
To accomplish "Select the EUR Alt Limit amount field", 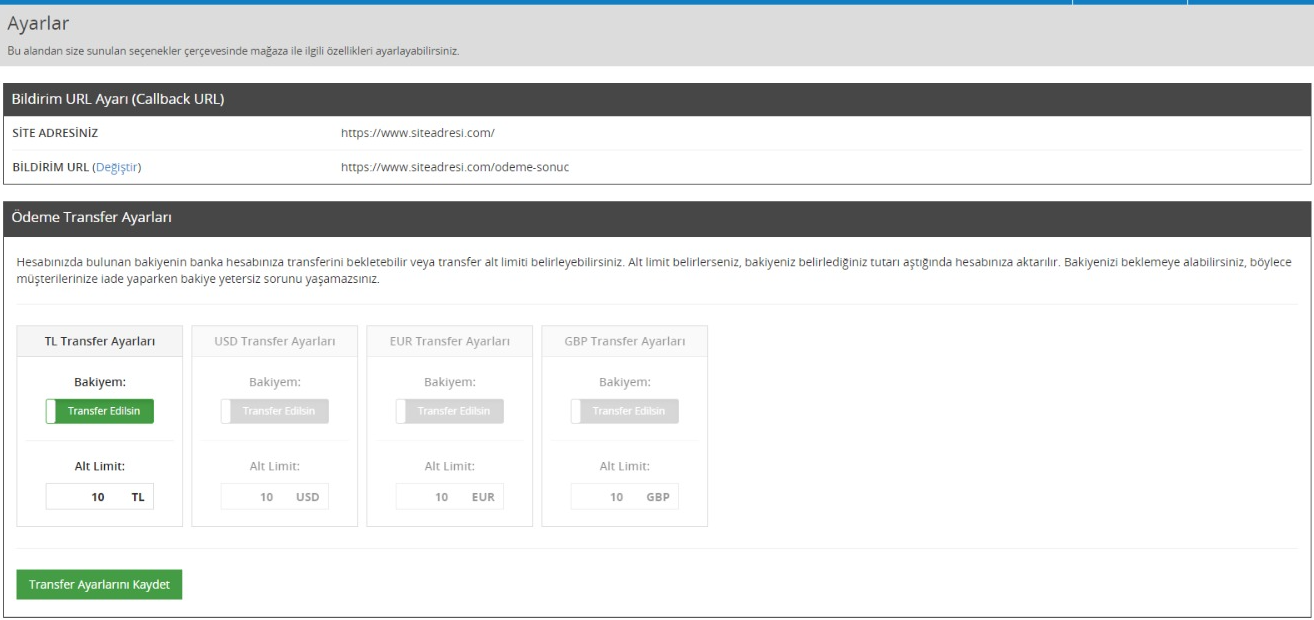I will pos(435,497).
